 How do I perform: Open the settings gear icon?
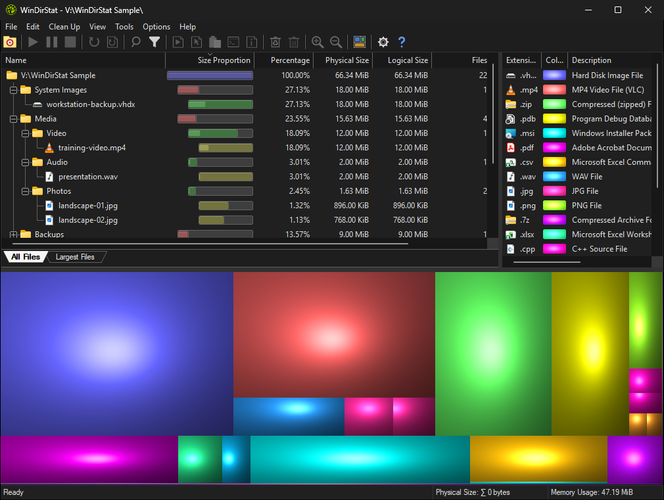pyautogui.click(x=383, y=42)
